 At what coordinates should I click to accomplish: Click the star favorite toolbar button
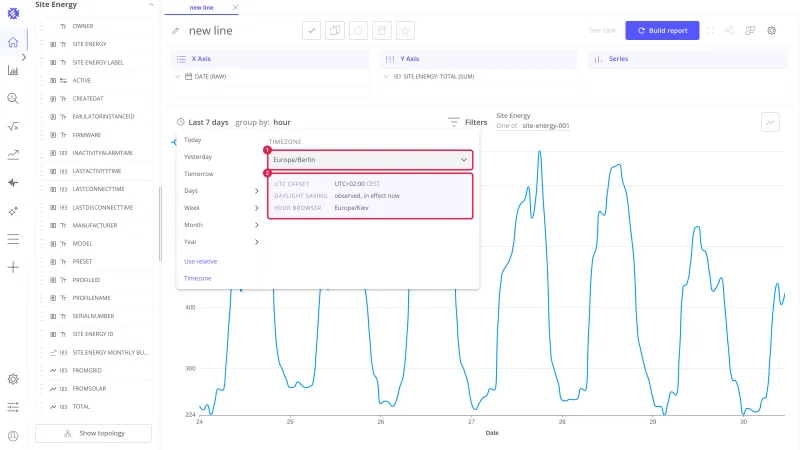(405, 31)
